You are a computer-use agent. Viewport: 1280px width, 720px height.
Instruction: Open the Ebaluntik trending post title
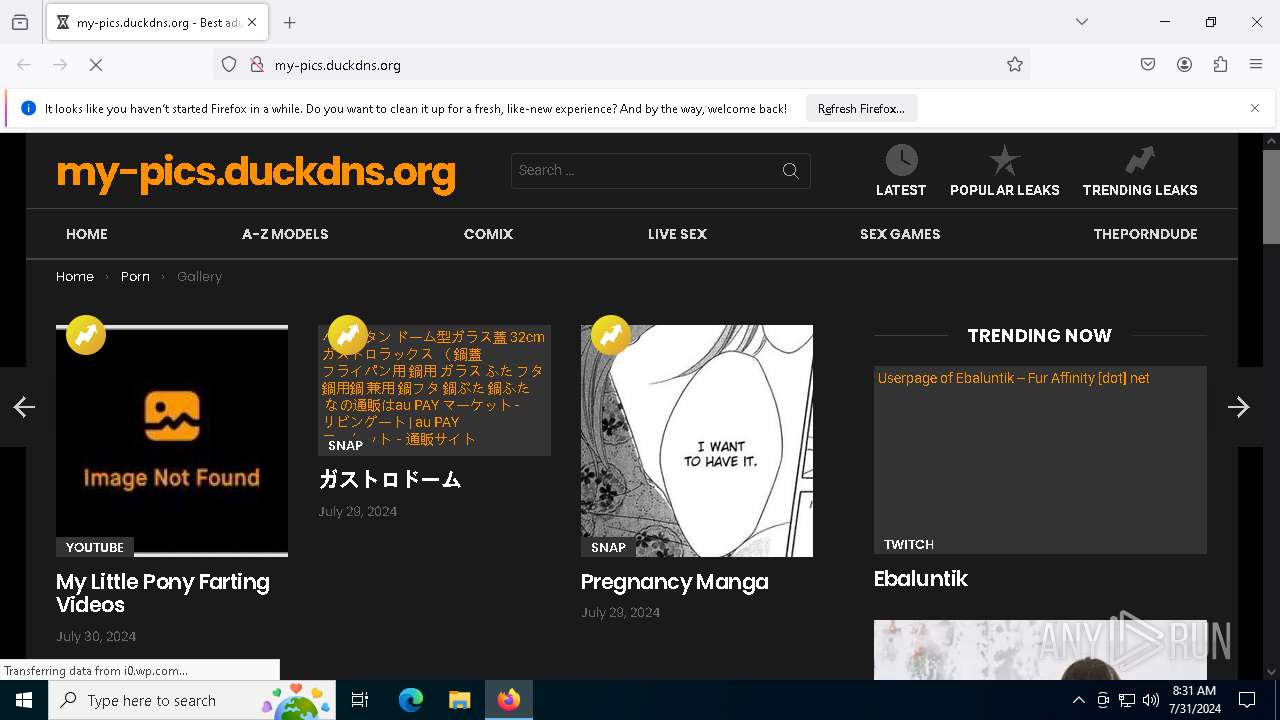921,579
